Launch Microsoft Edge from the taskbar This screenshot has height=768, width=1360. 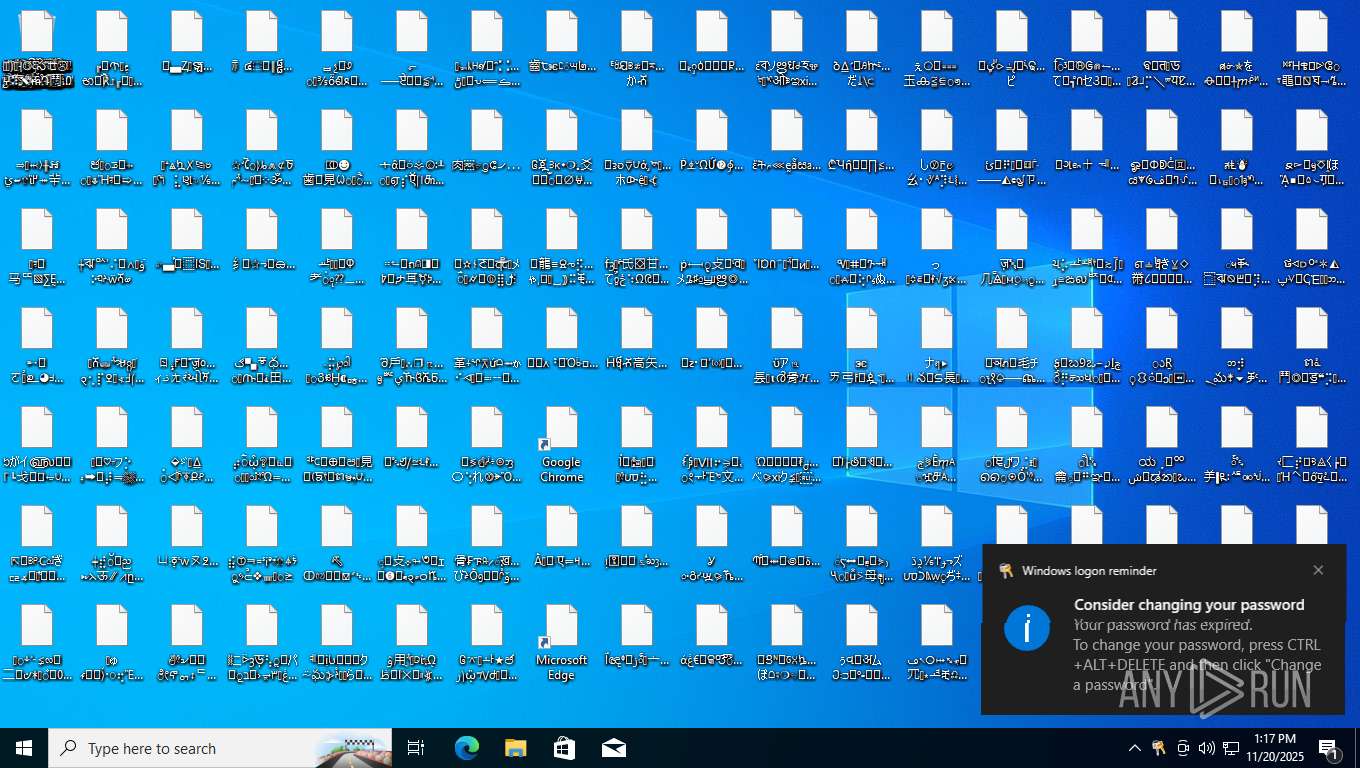pyautogui.click(x=467, y=748)
